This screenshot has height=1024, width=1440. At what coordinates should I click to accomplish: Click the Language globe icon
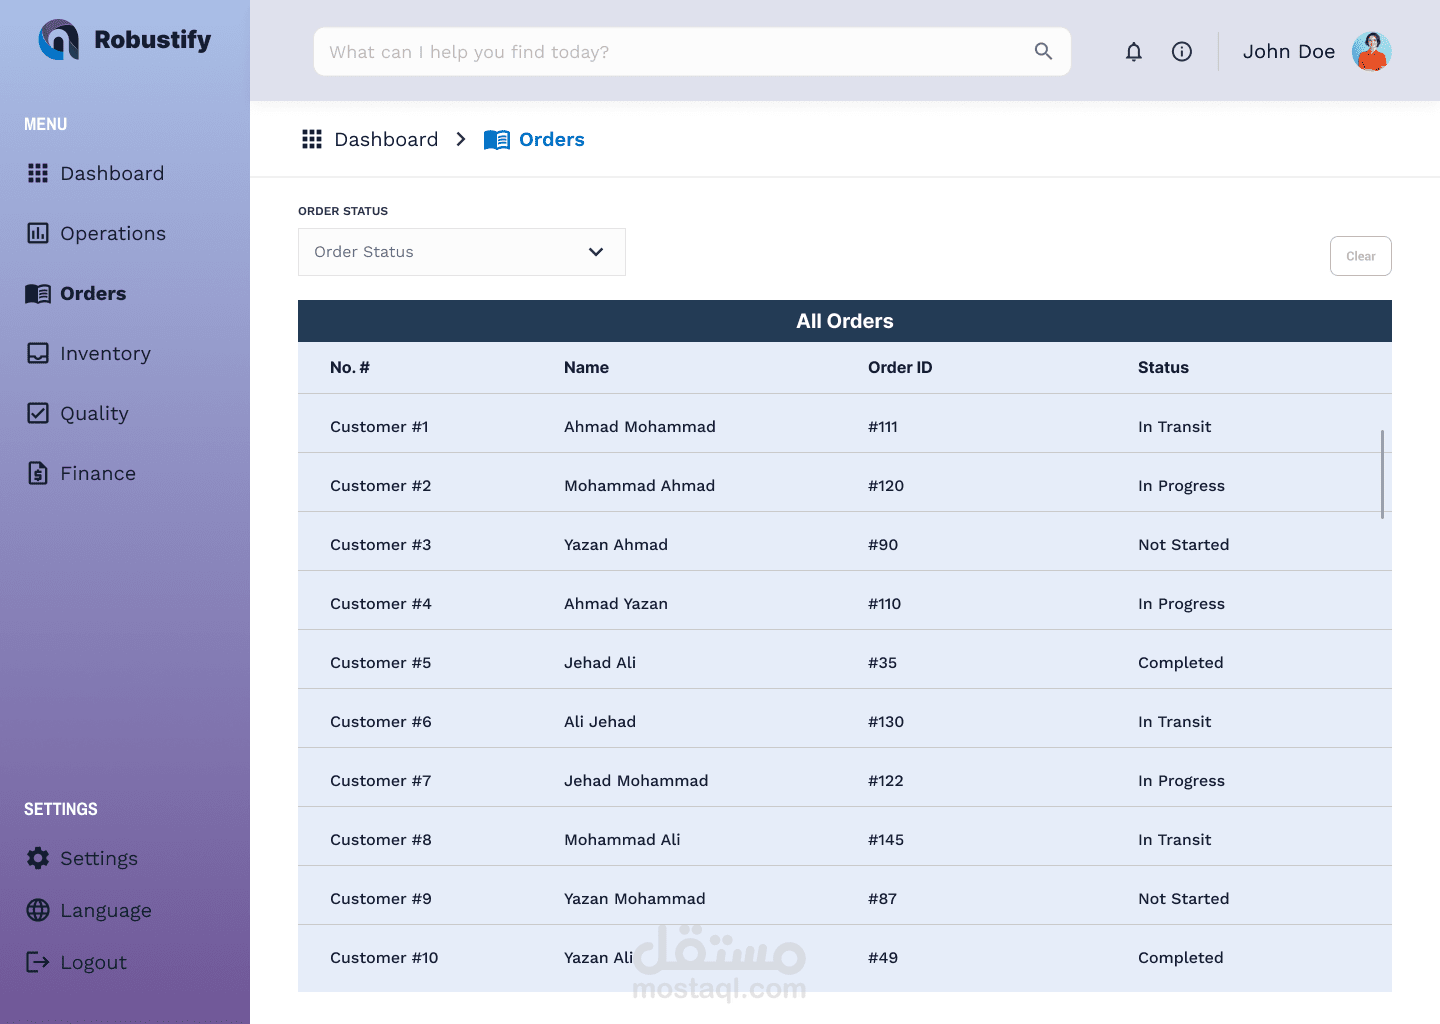coord(38,910)
